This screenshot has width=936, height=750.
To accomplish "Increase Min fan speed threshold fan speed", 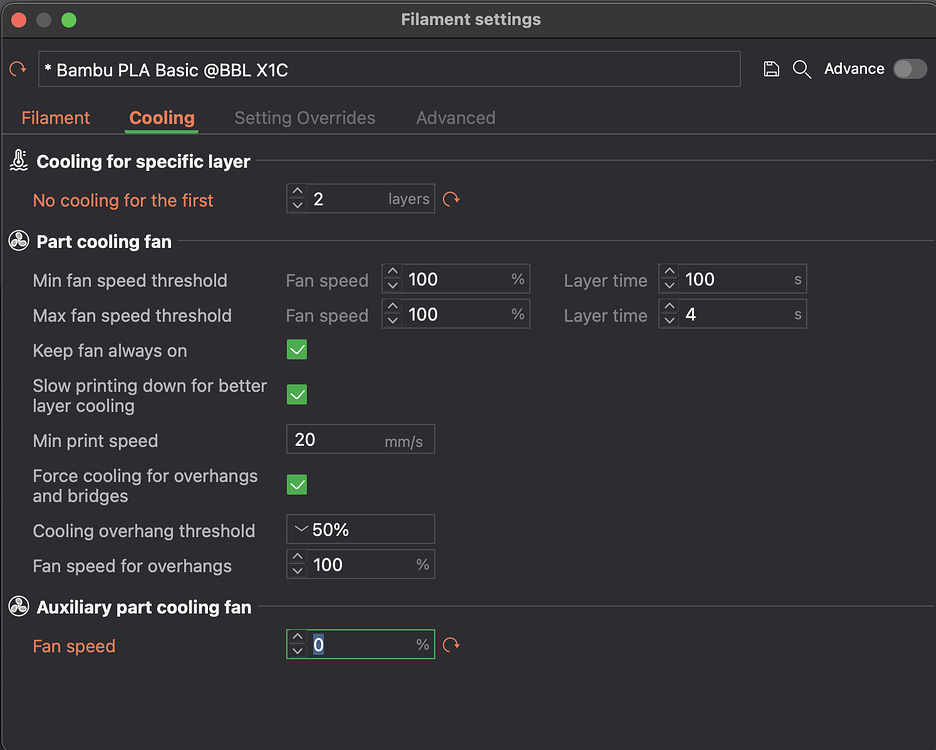I will coord(392,272).
